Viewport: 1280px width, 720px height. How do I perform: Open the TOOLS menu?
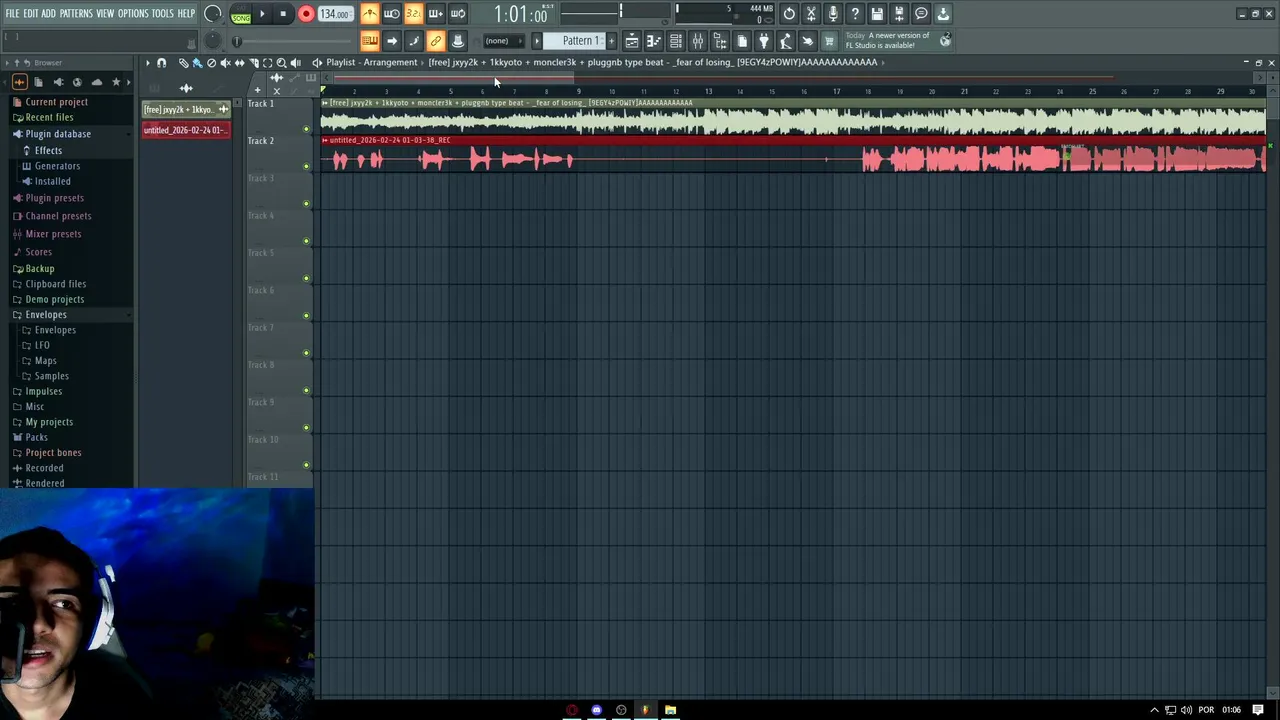point(163,14)
